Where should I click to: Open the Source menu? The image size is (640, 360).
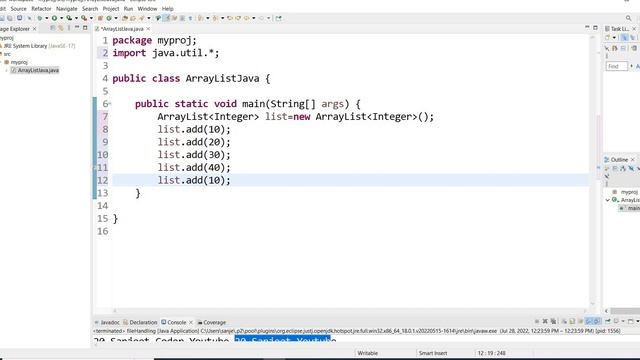[18, 9]
